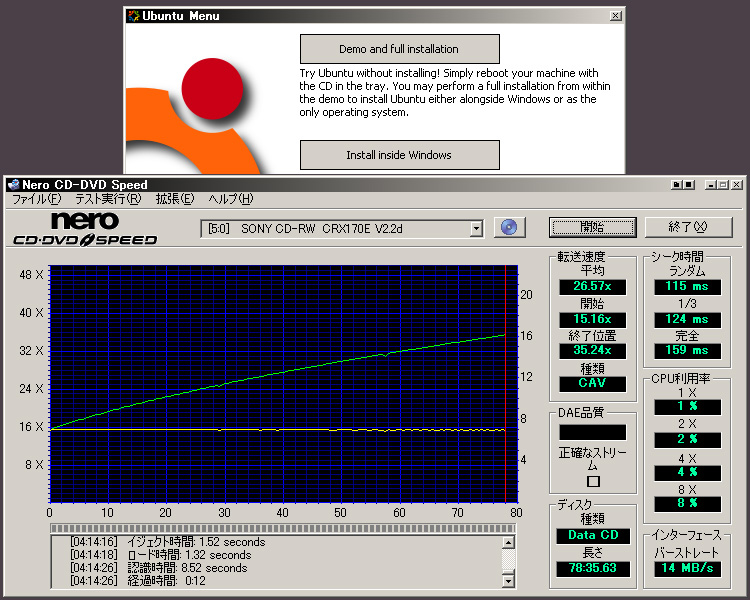Maximize the Nero CD-DVD Speed window
This screenshot has height=600, width=750.
point(723,185)
